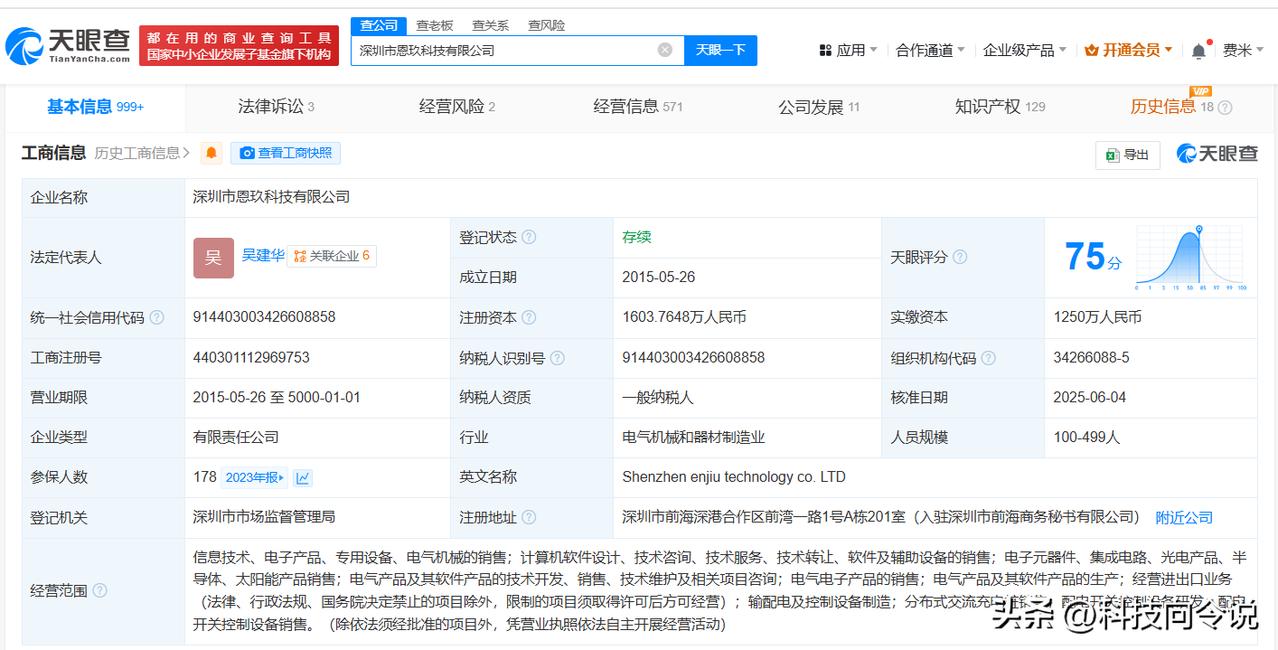Click the 附近公司 link
This screenshot has height=650, width=1278.
[x=1184, y=517]
